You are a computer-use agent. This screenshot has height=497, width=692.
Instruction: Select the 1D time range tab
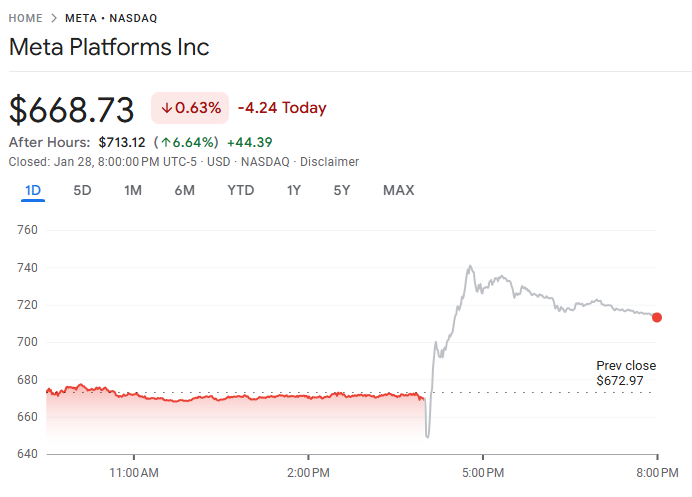(32, 190)
